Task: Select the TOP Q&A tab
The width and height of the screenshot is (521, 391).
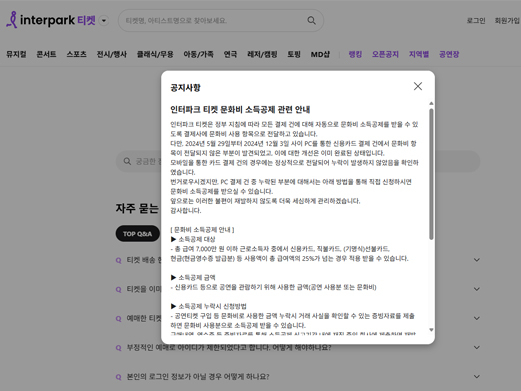Action: tap(138, 234)
